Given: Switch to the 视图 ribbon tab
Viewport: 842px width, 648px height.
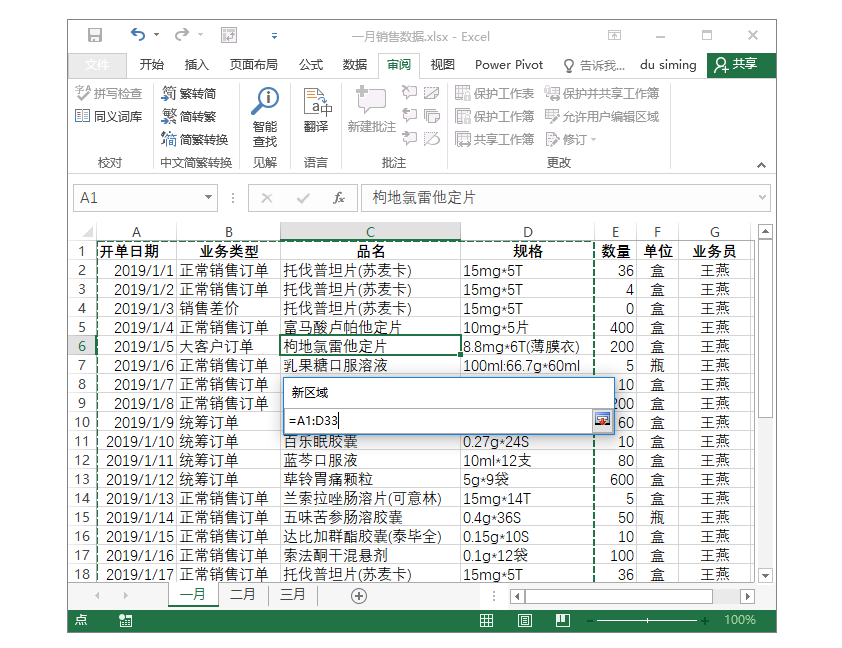Looking at the screenshot, I should click(442, 65).
